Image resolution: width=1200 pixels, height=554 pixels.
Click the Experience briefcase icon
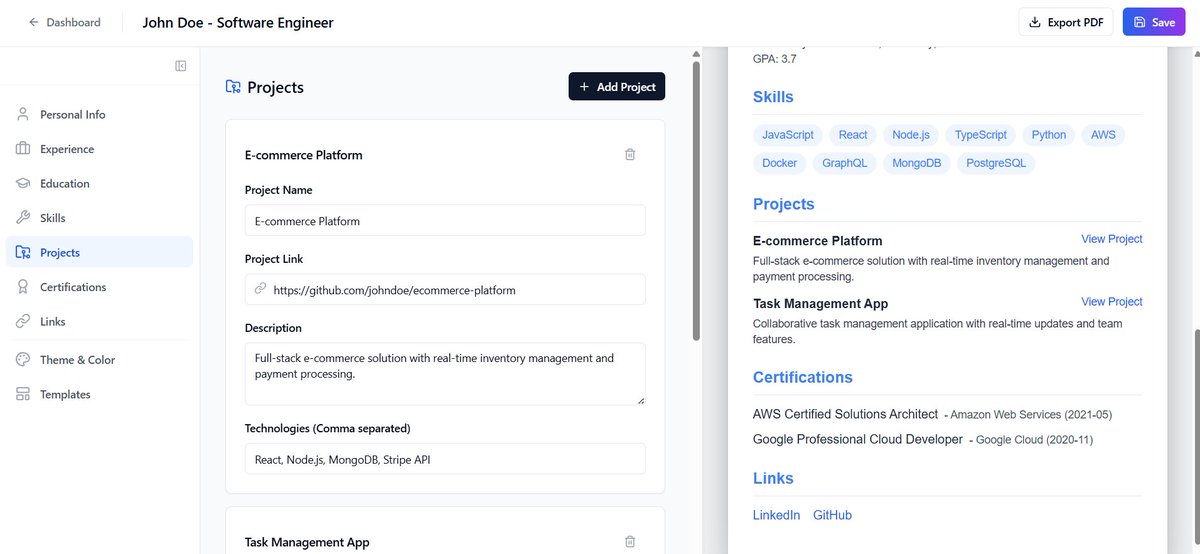pyautogui.click(x=22, y=149)
